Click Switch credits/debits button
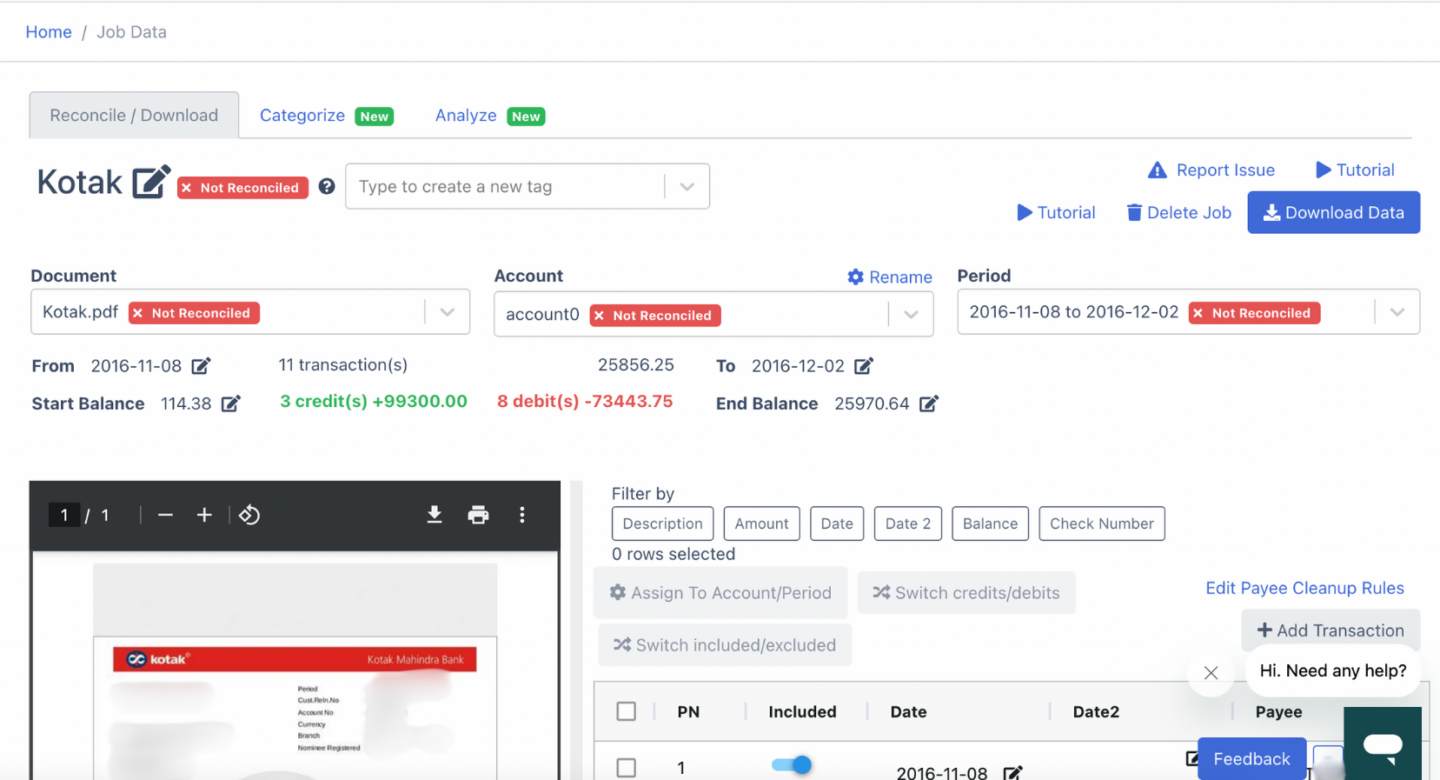 tap(966, 593)
